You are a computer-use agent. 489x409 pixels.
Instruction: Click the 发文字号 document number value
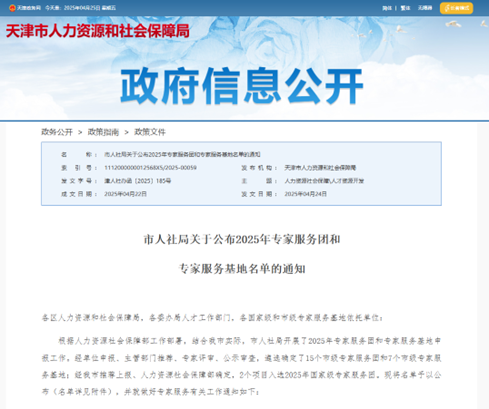tap(138, 181)
